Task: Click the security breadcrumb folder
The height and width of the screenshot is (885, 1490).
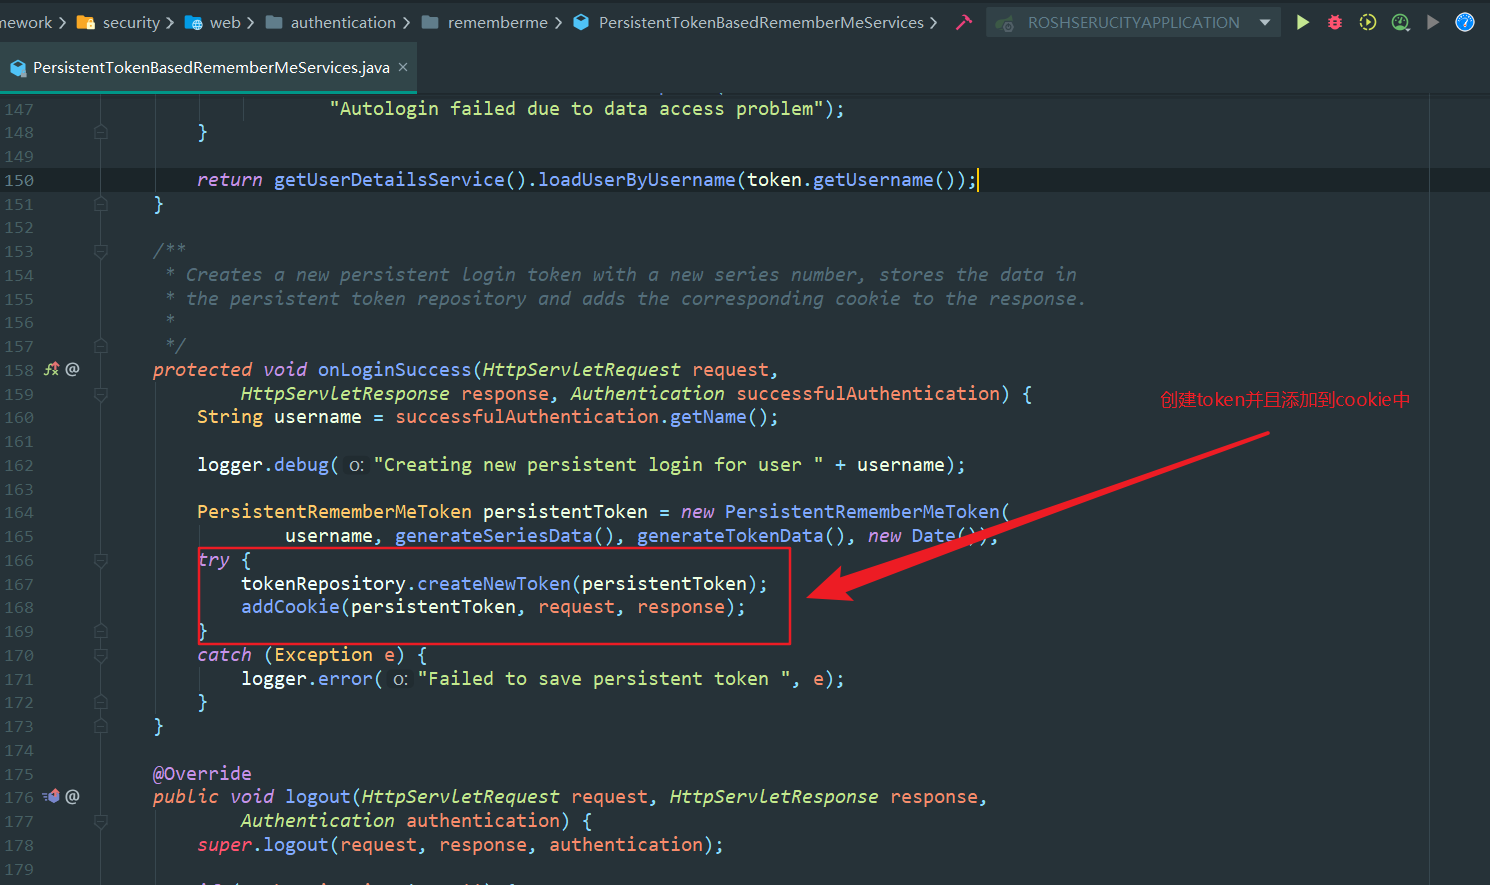Action: [131, 22]
